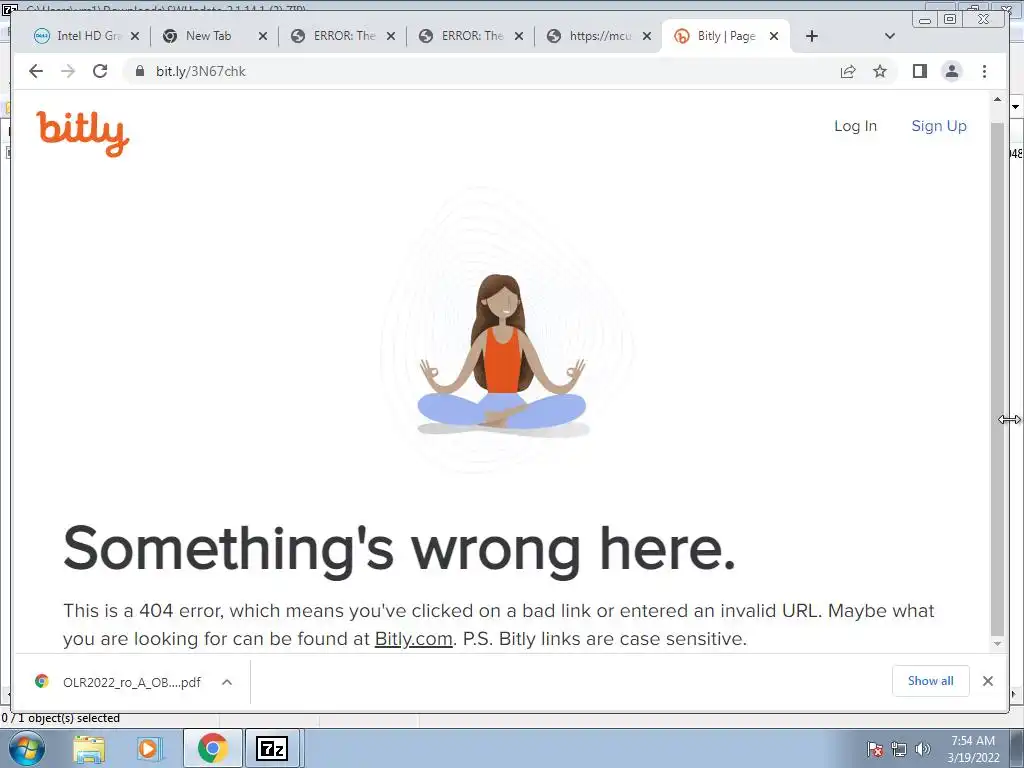
Task: Follow the Bitly.com link
Action: [413, 639]
